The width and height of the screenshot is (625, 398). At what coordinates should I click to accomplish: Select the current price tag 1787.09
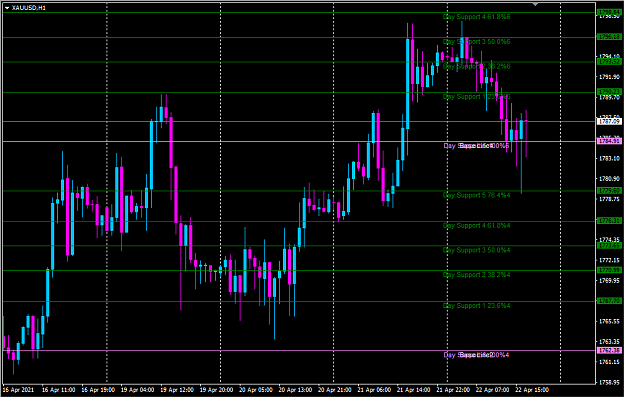pyautogui.click(x=609, y=121)
